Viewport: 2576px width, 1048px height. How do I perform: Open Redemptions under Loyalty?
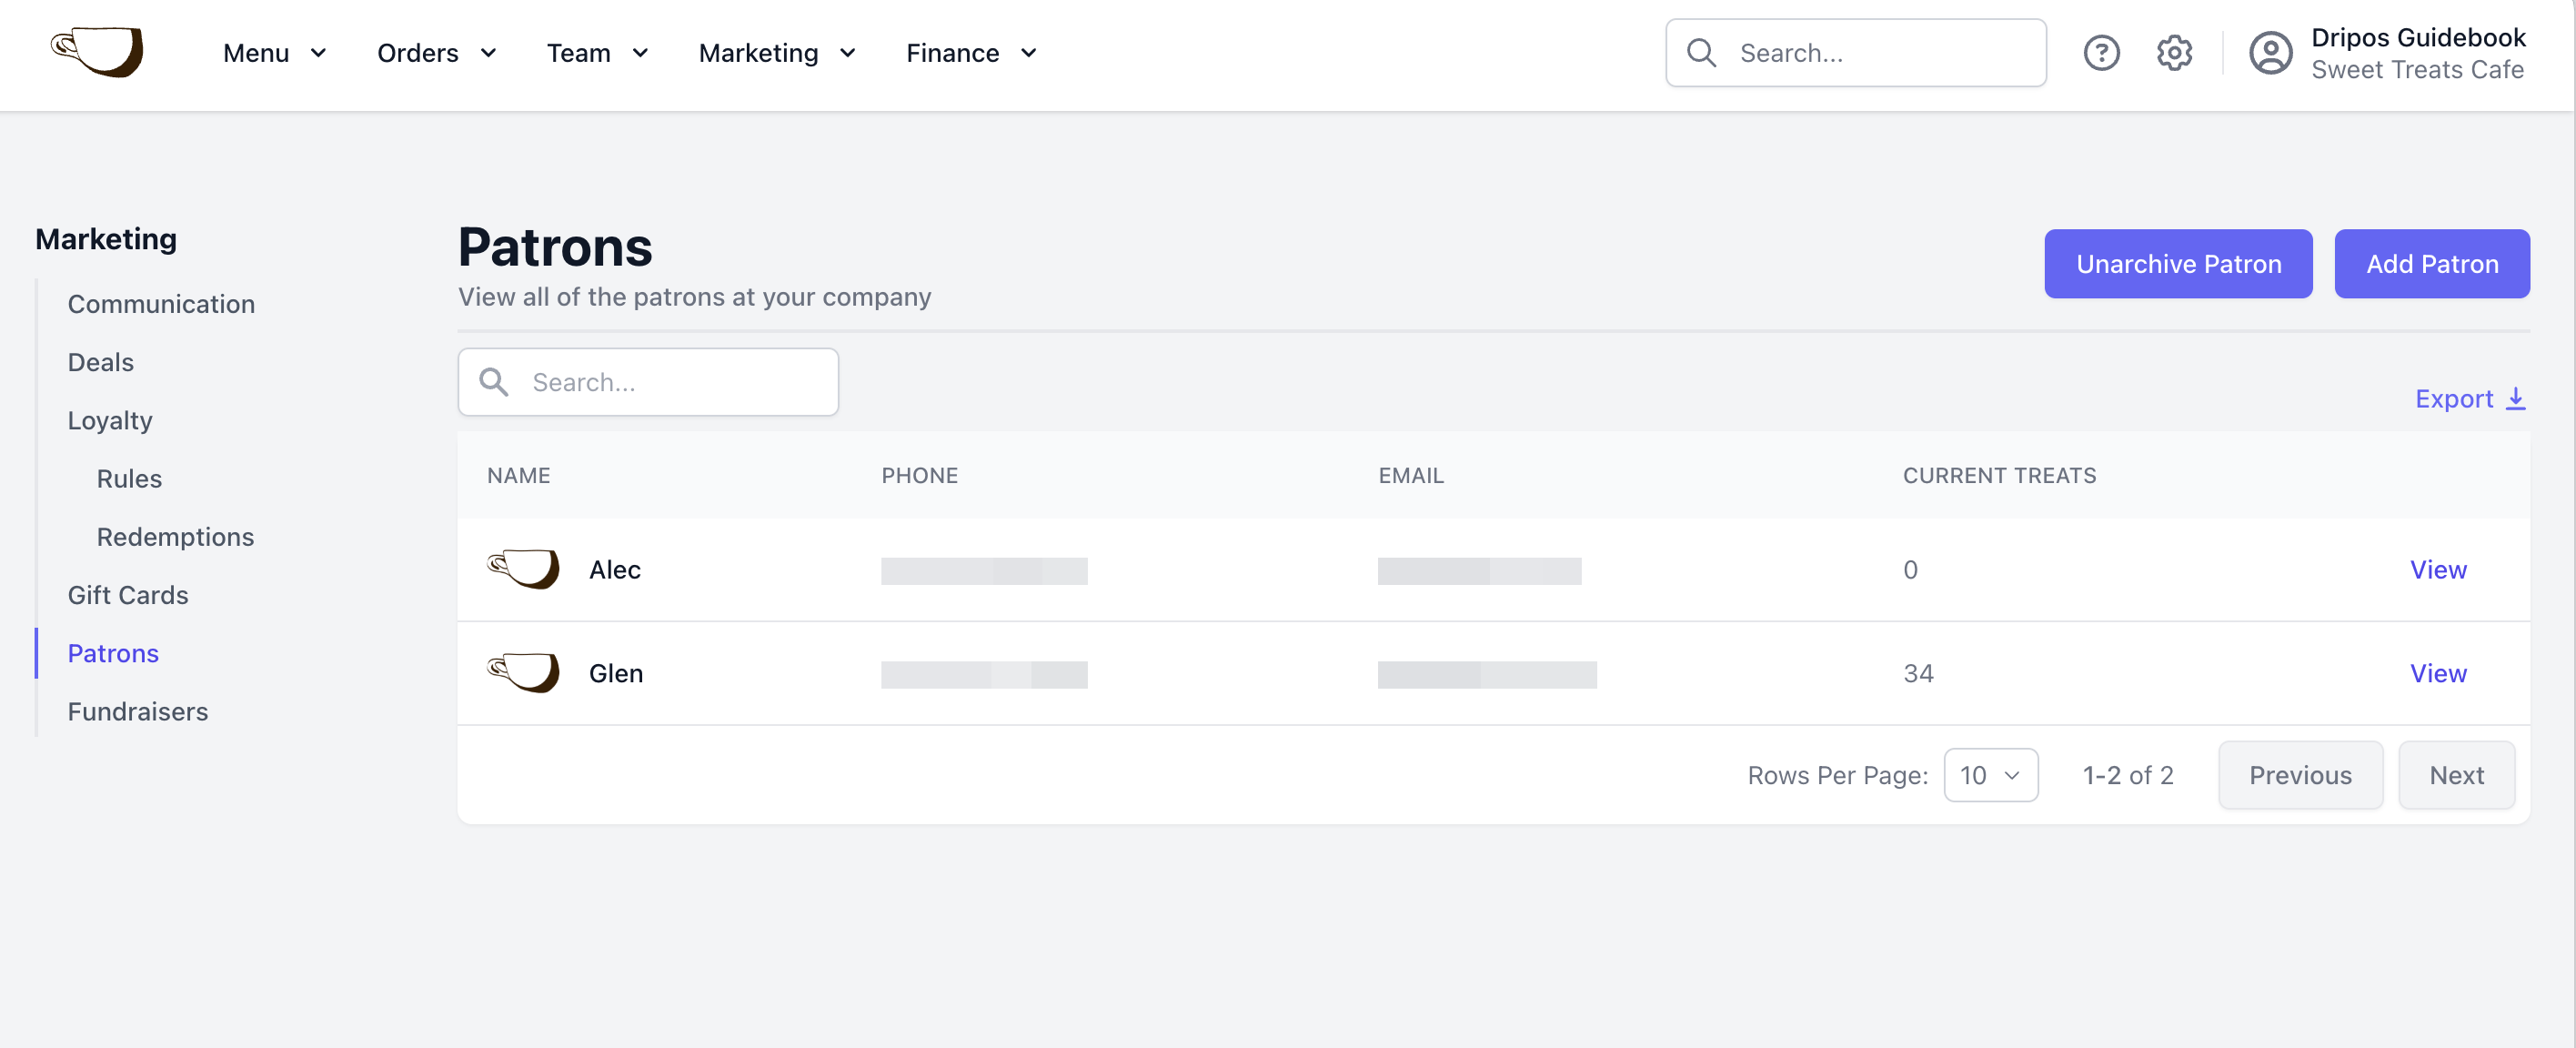pyautogui.click(x=175, y=537)
